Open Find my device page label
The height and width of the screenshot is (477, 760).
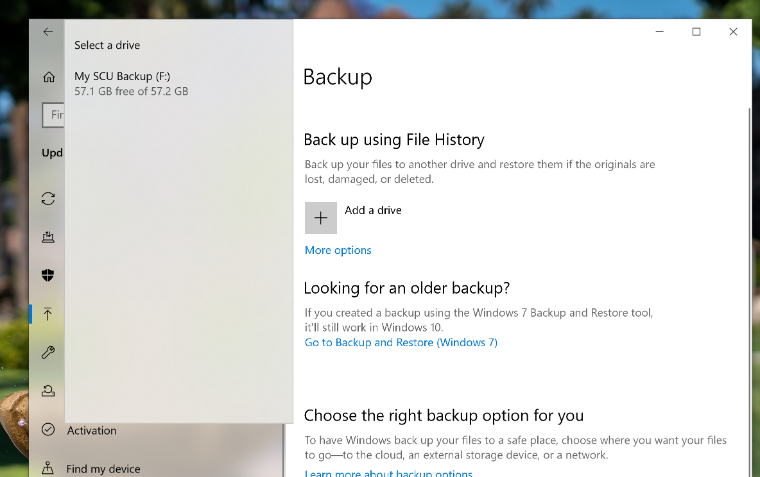click(x=103, y=469)
